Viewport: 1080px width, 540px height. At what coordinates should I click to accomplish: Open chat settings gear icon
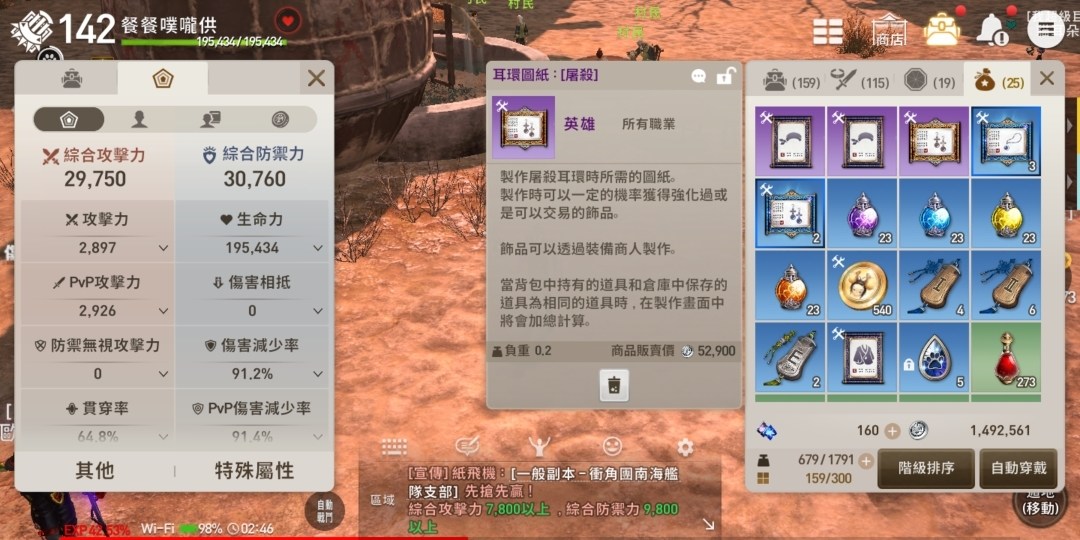(685, 448)
